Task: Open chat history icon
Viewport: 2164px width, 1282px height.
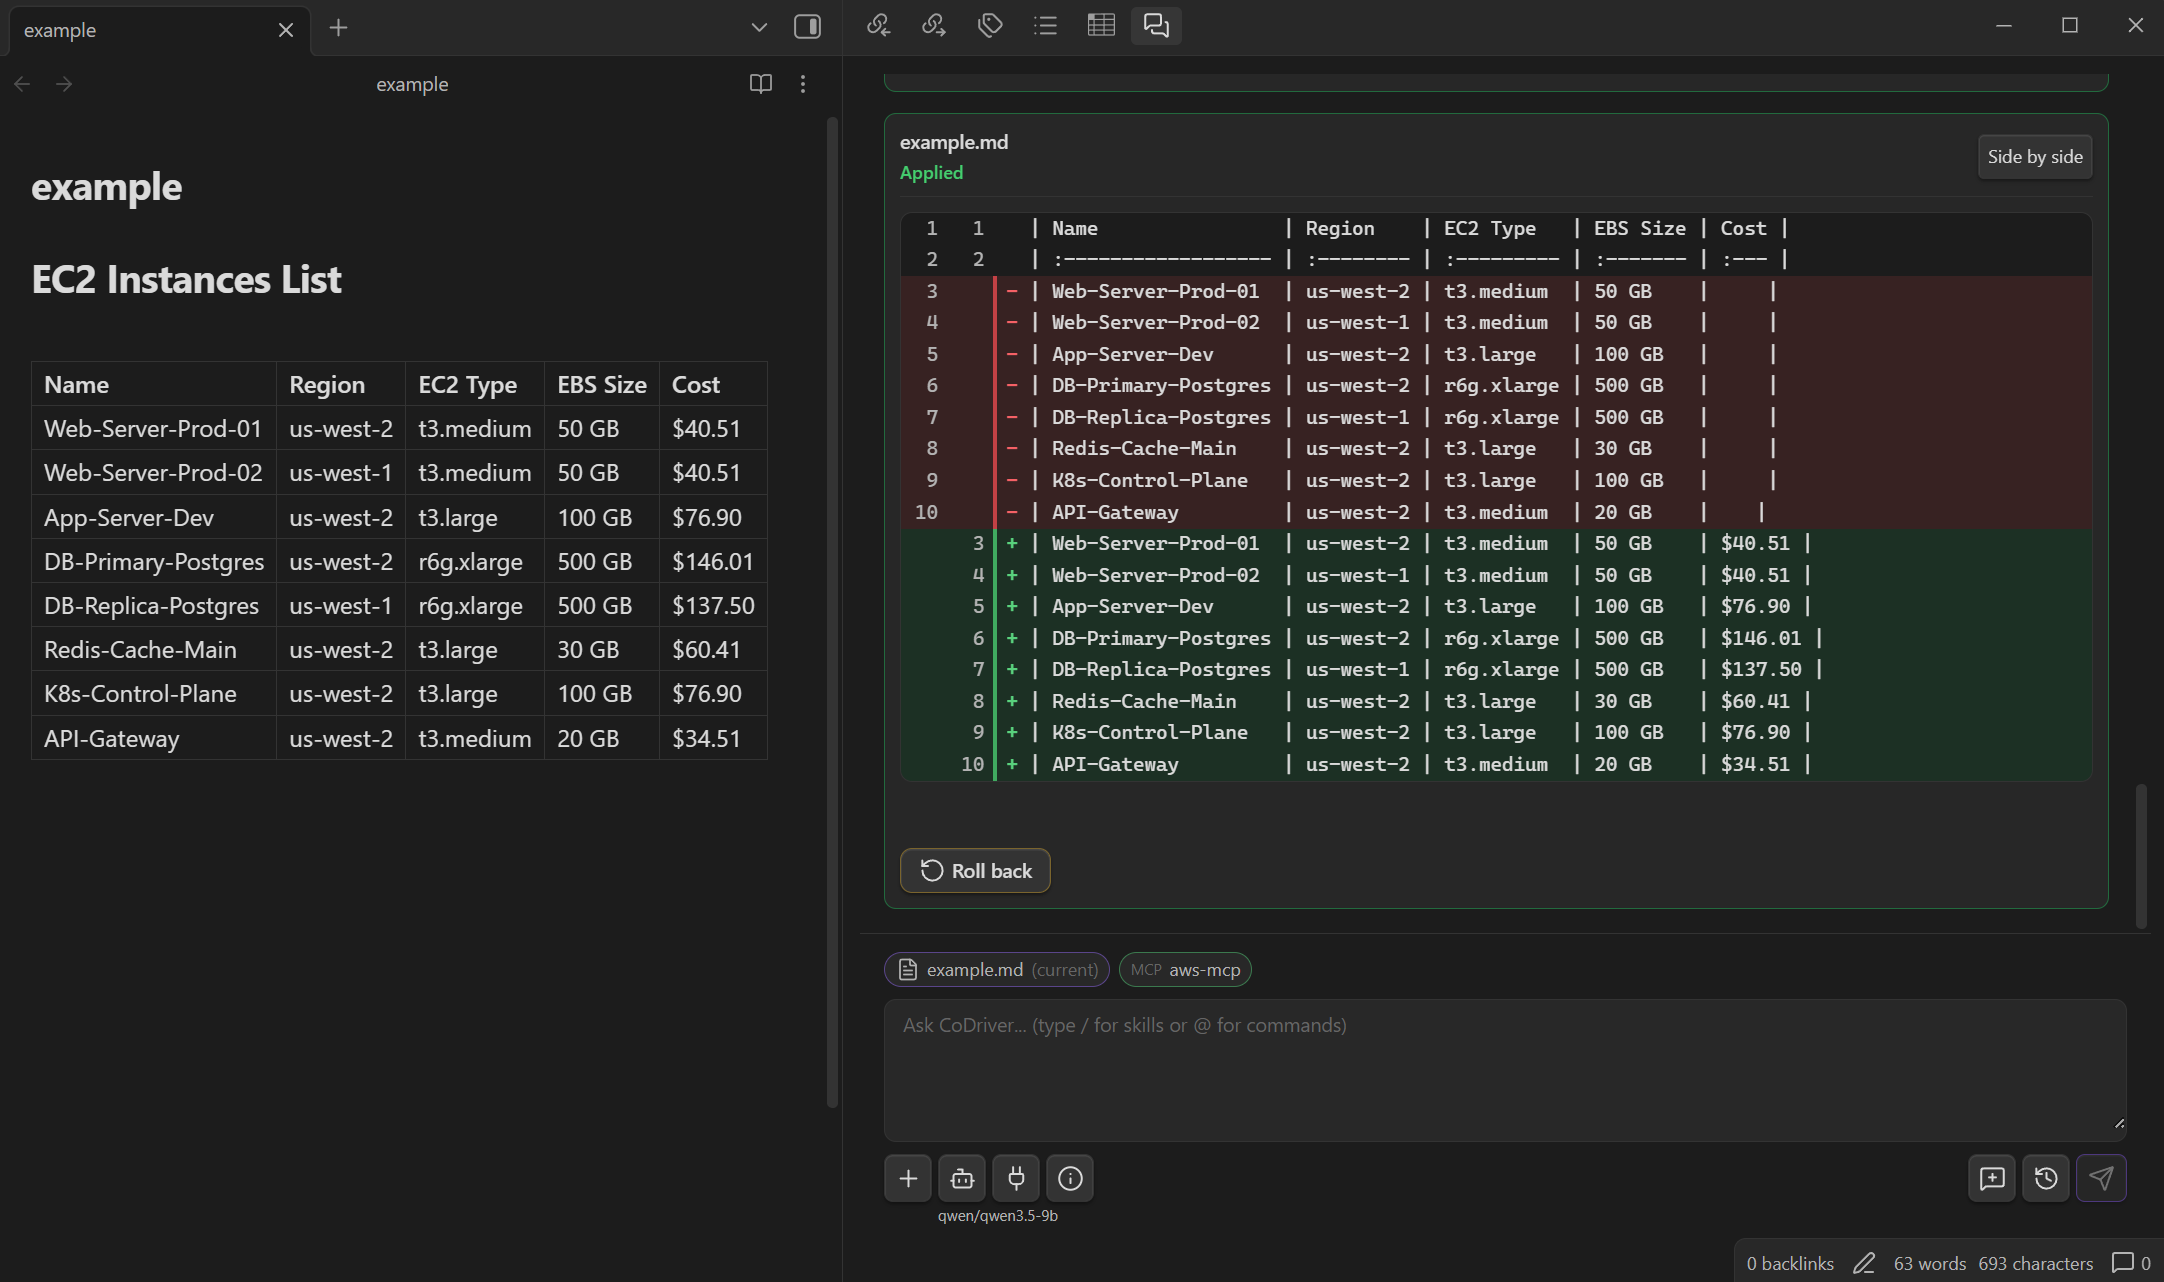Action: pos(2046,1179)
